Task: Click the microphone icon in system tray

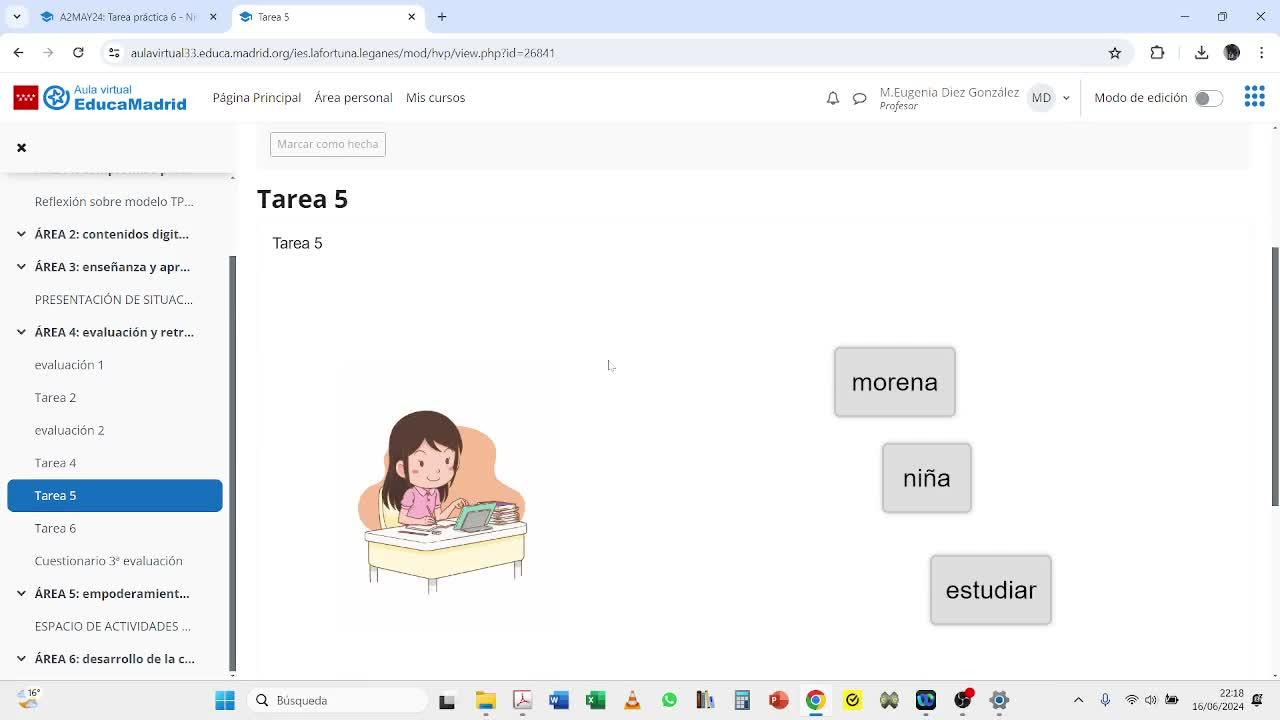Action: coord(1105,700)
